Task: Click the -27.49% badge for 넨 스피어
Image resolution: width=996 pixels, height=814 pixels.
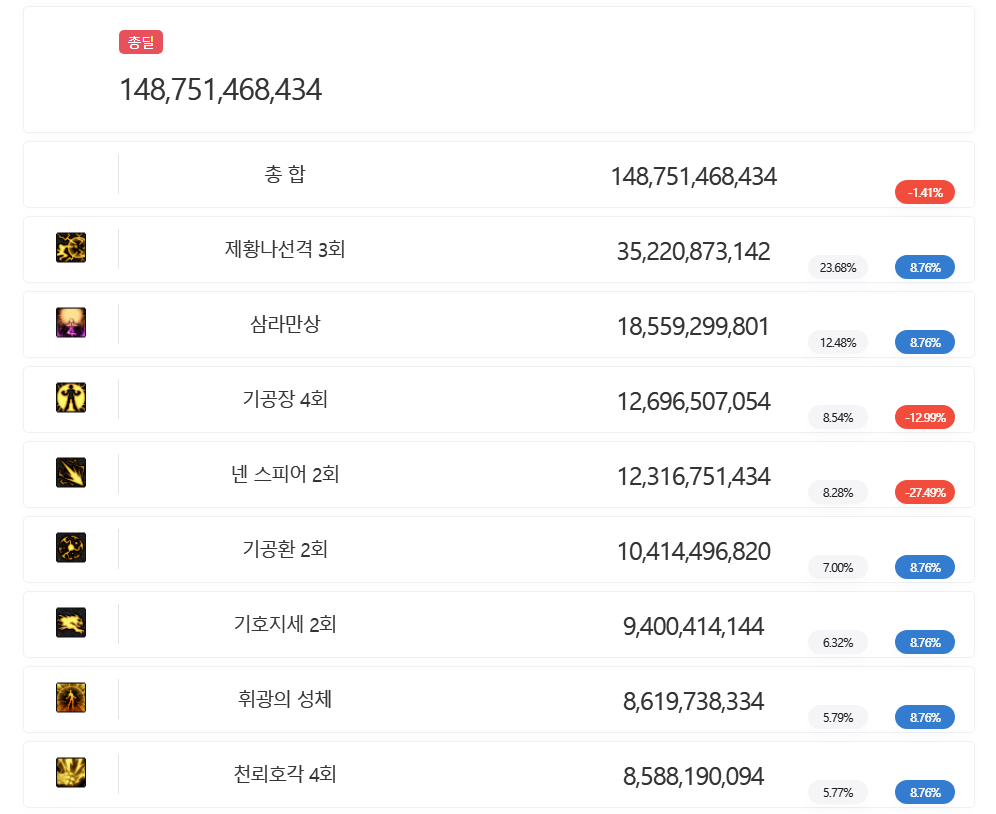Action: tap(924, 492)
